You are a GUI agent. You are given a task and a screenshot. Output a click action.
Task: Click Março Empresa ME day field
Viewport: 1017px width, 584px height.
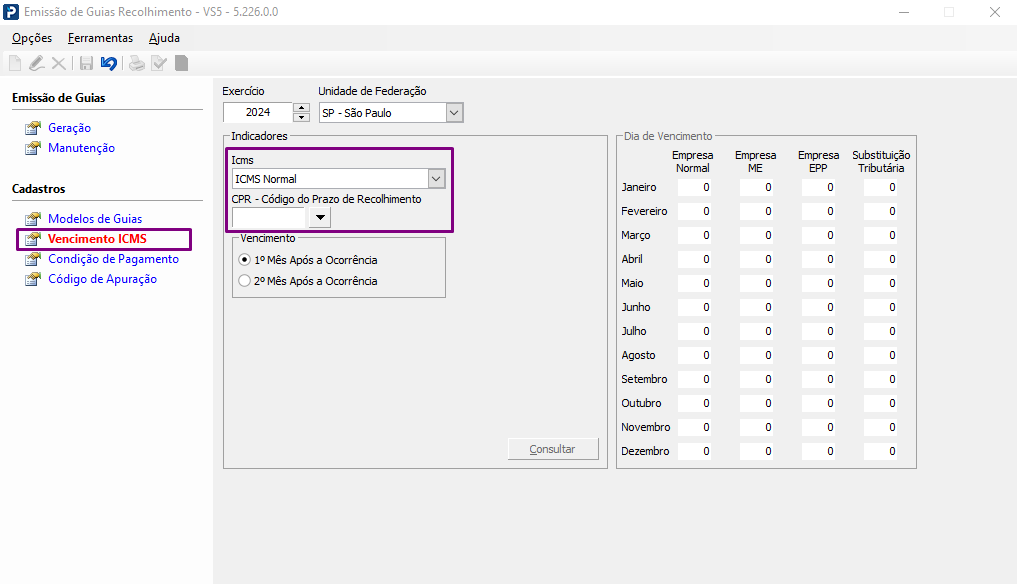coord(756,236)
